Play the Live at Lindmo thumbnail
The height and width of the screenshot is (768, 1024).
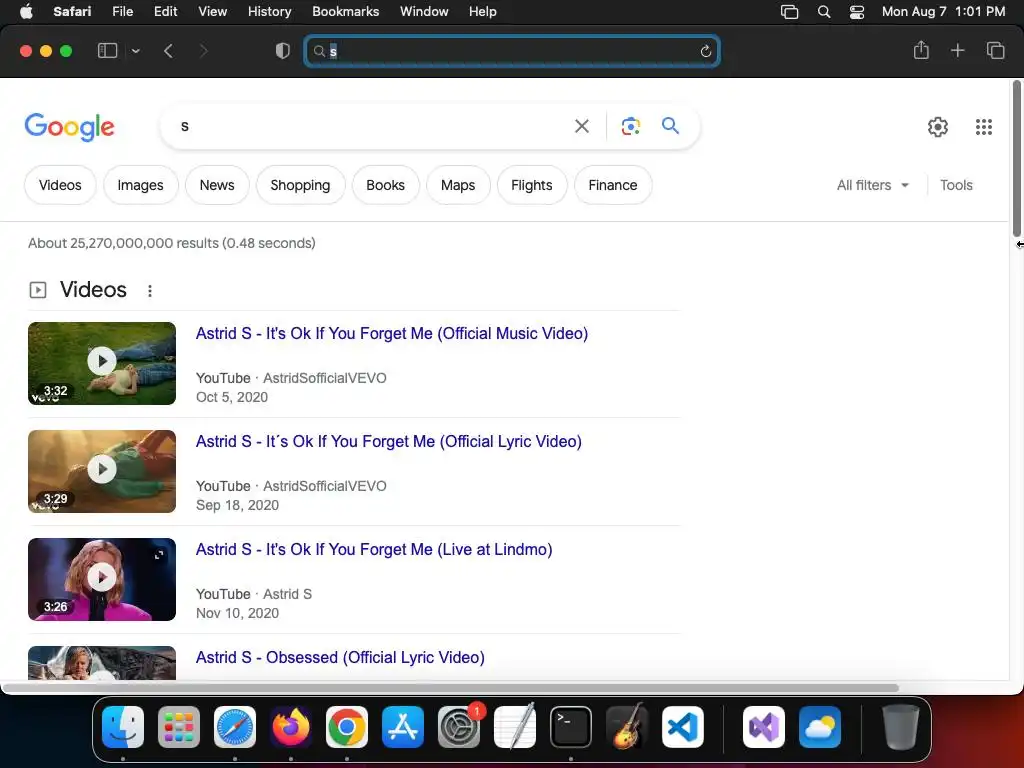tap(102, 579)
